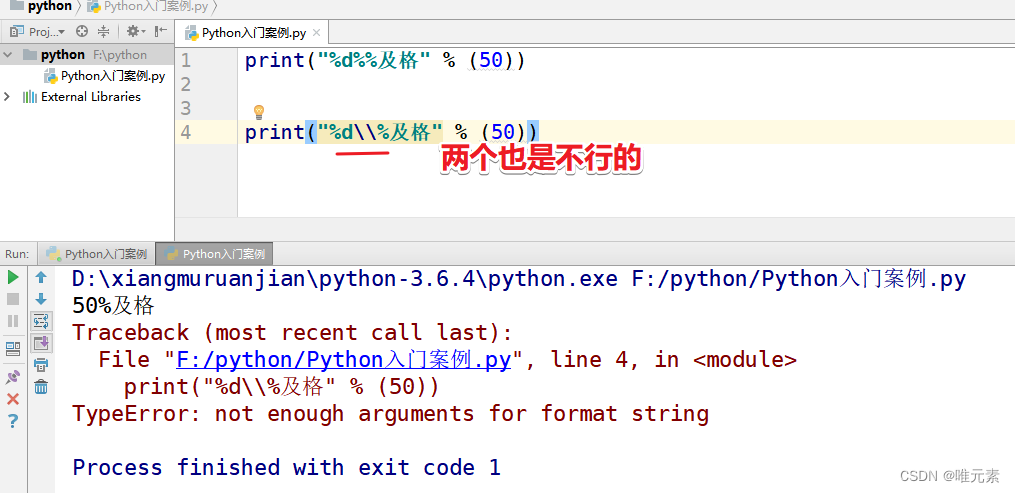Expand the External Libraries node arrow

point(7,96)
